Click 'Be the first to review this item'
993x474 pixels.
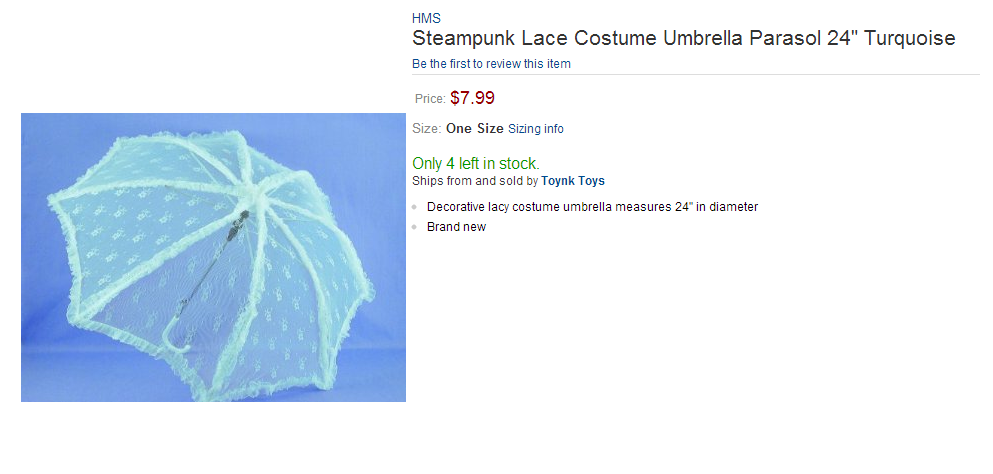491,64
